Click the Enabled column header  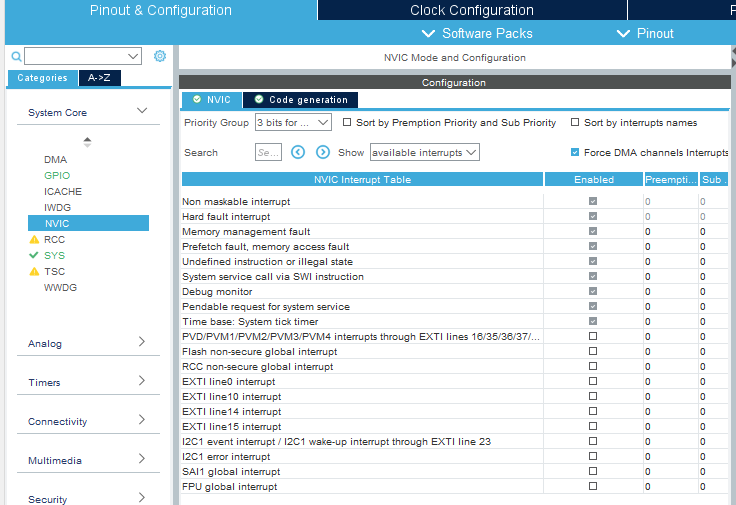pos(594,179)
